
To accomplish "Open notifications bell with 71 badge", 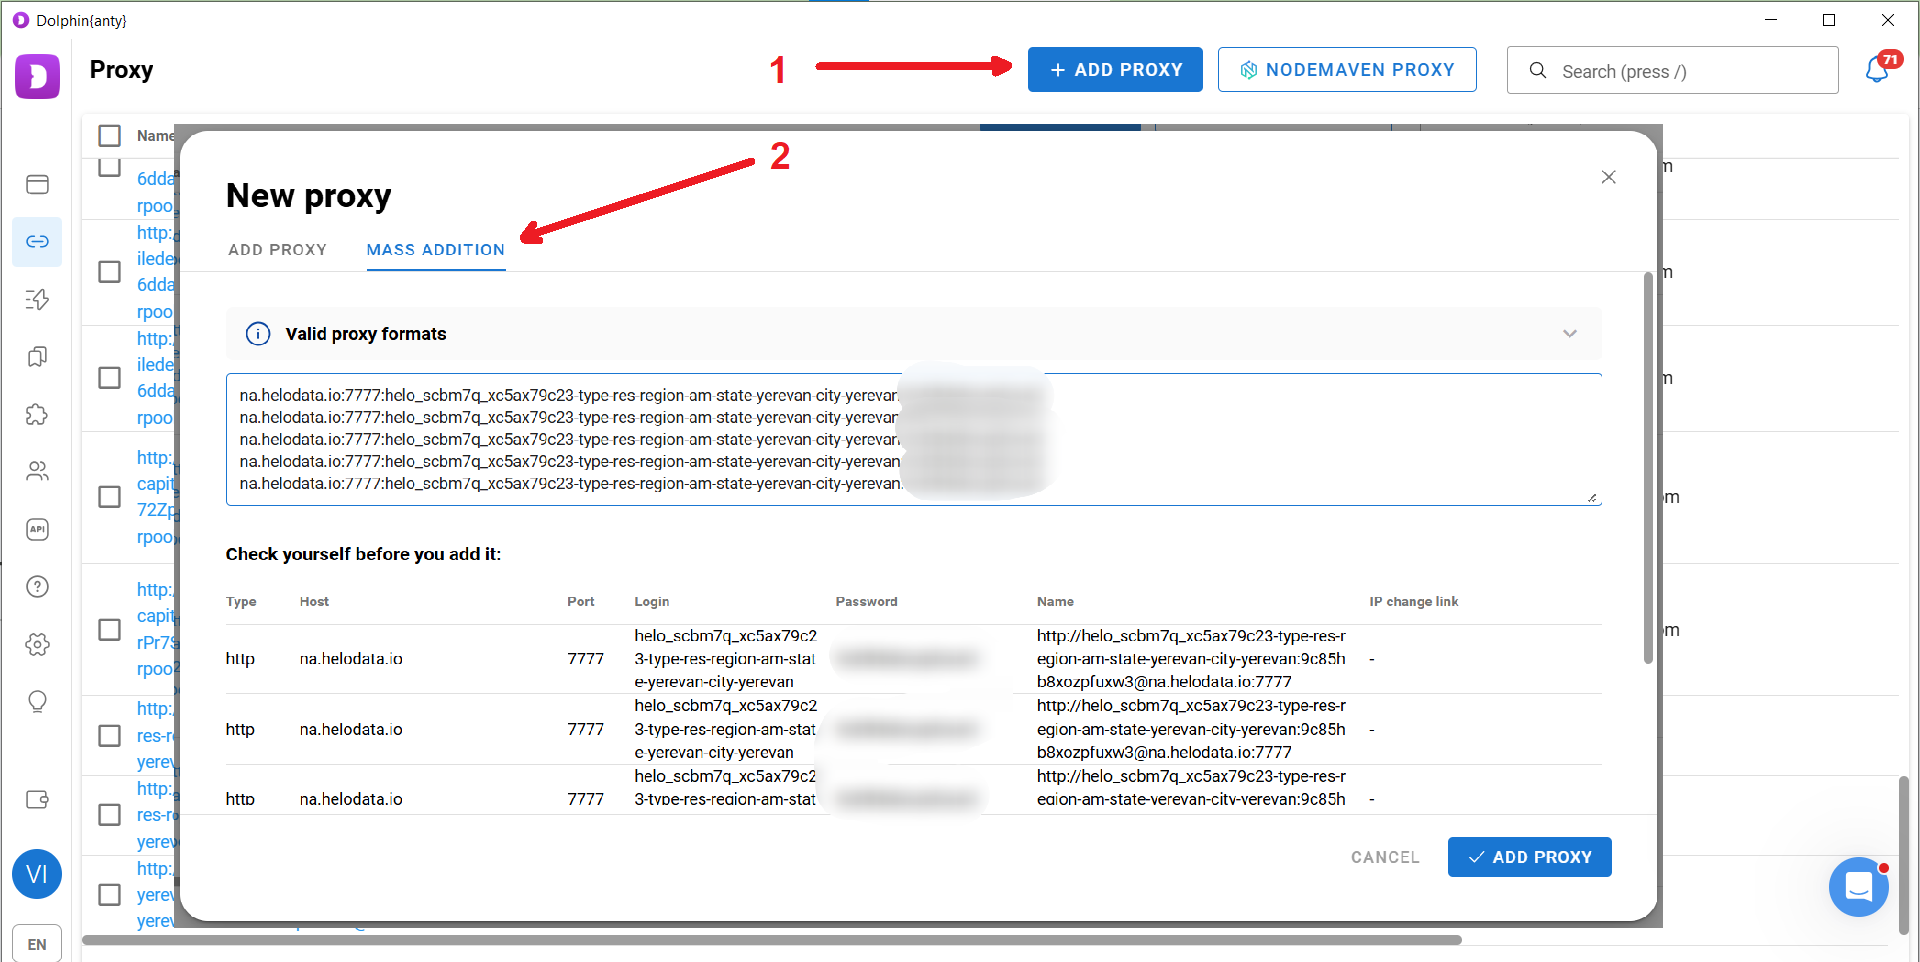I will tap(1878, 69).
